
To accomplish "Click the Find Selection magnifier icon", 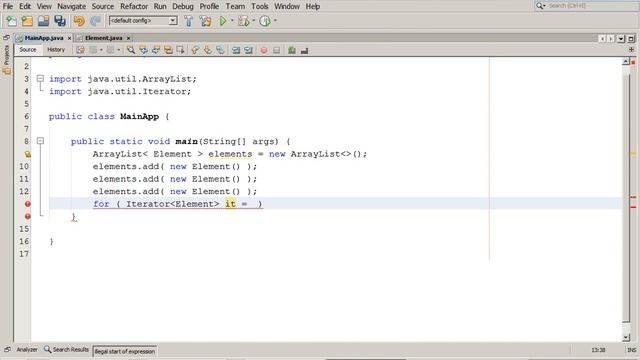I will pyautogui.click(x=131, y=50).
